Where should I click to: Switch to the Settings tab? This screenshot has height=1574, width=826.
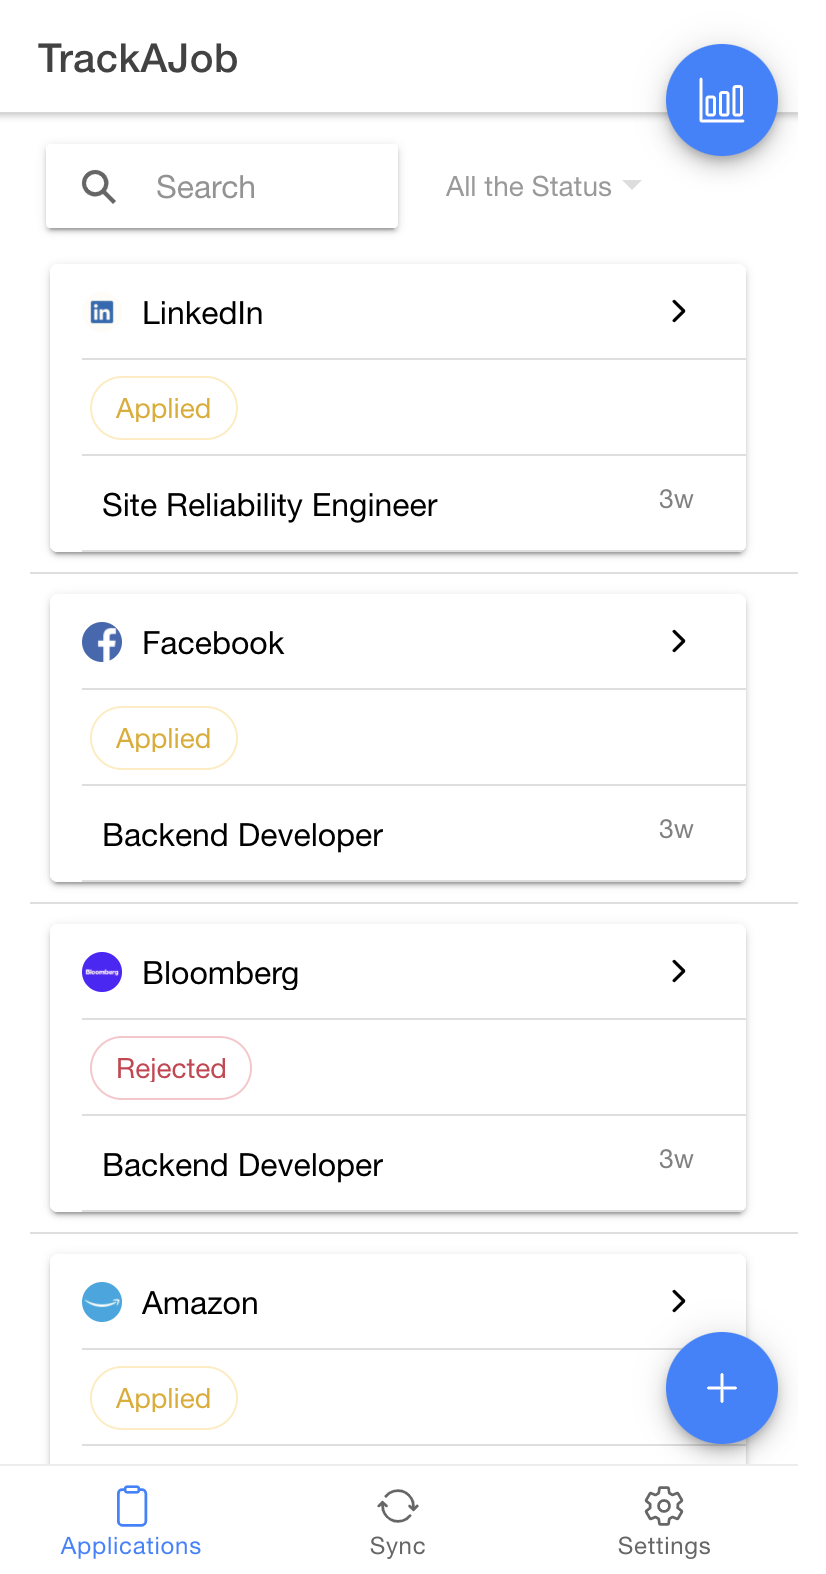664,1521
